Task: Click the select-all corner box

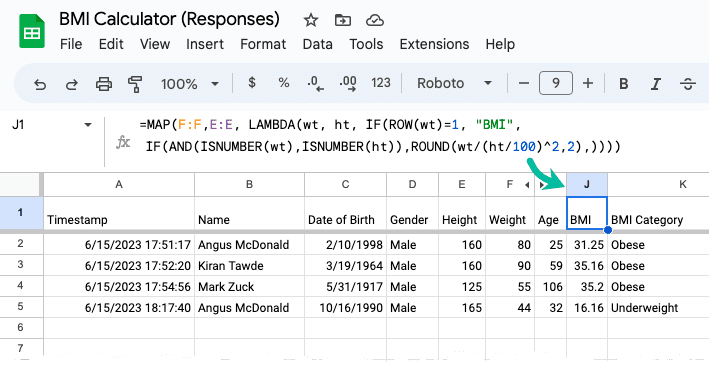Action: (21, 185)
